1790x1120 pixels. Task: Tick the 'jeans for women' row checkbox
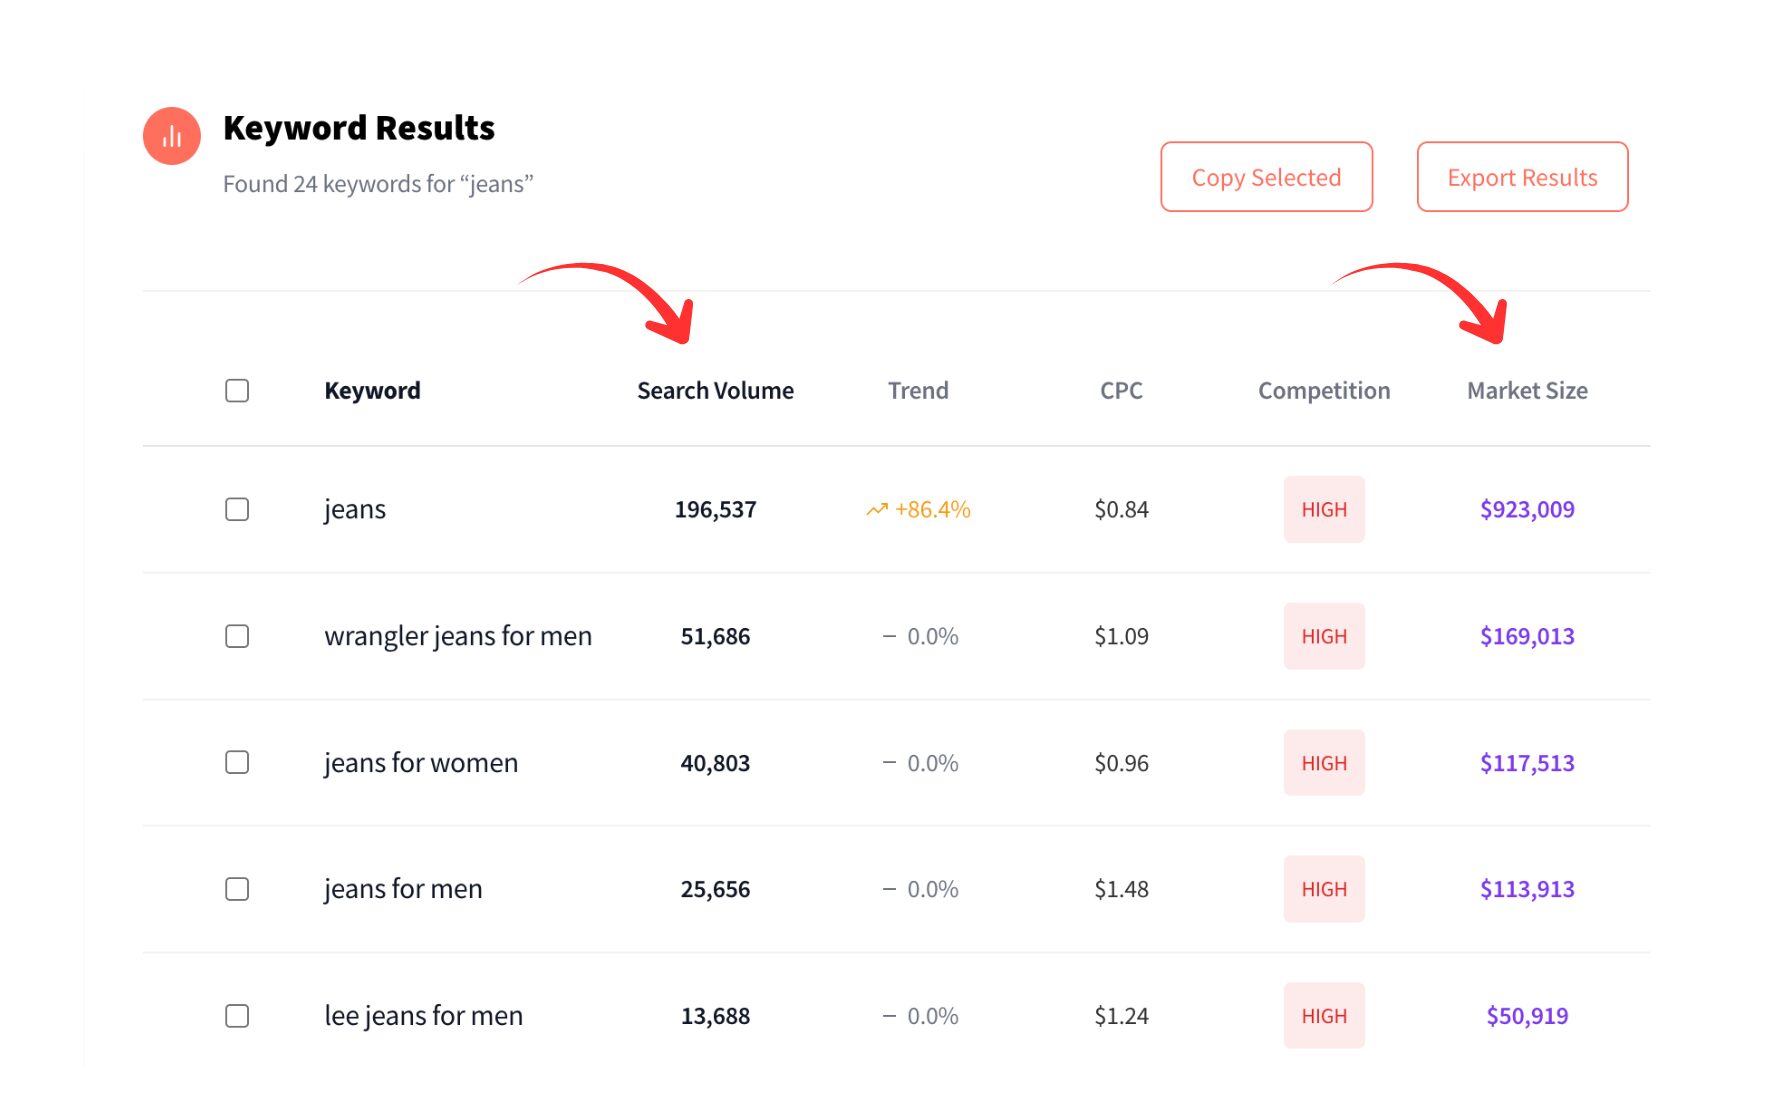point(237,763)
